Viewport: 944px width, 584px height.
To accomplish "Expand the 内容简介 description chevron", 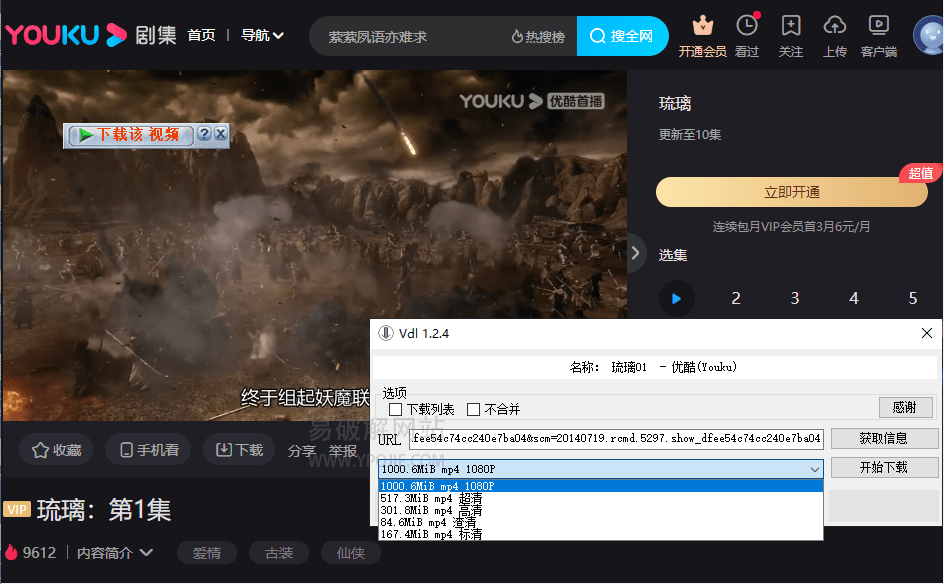I will (x=146, y=553).
